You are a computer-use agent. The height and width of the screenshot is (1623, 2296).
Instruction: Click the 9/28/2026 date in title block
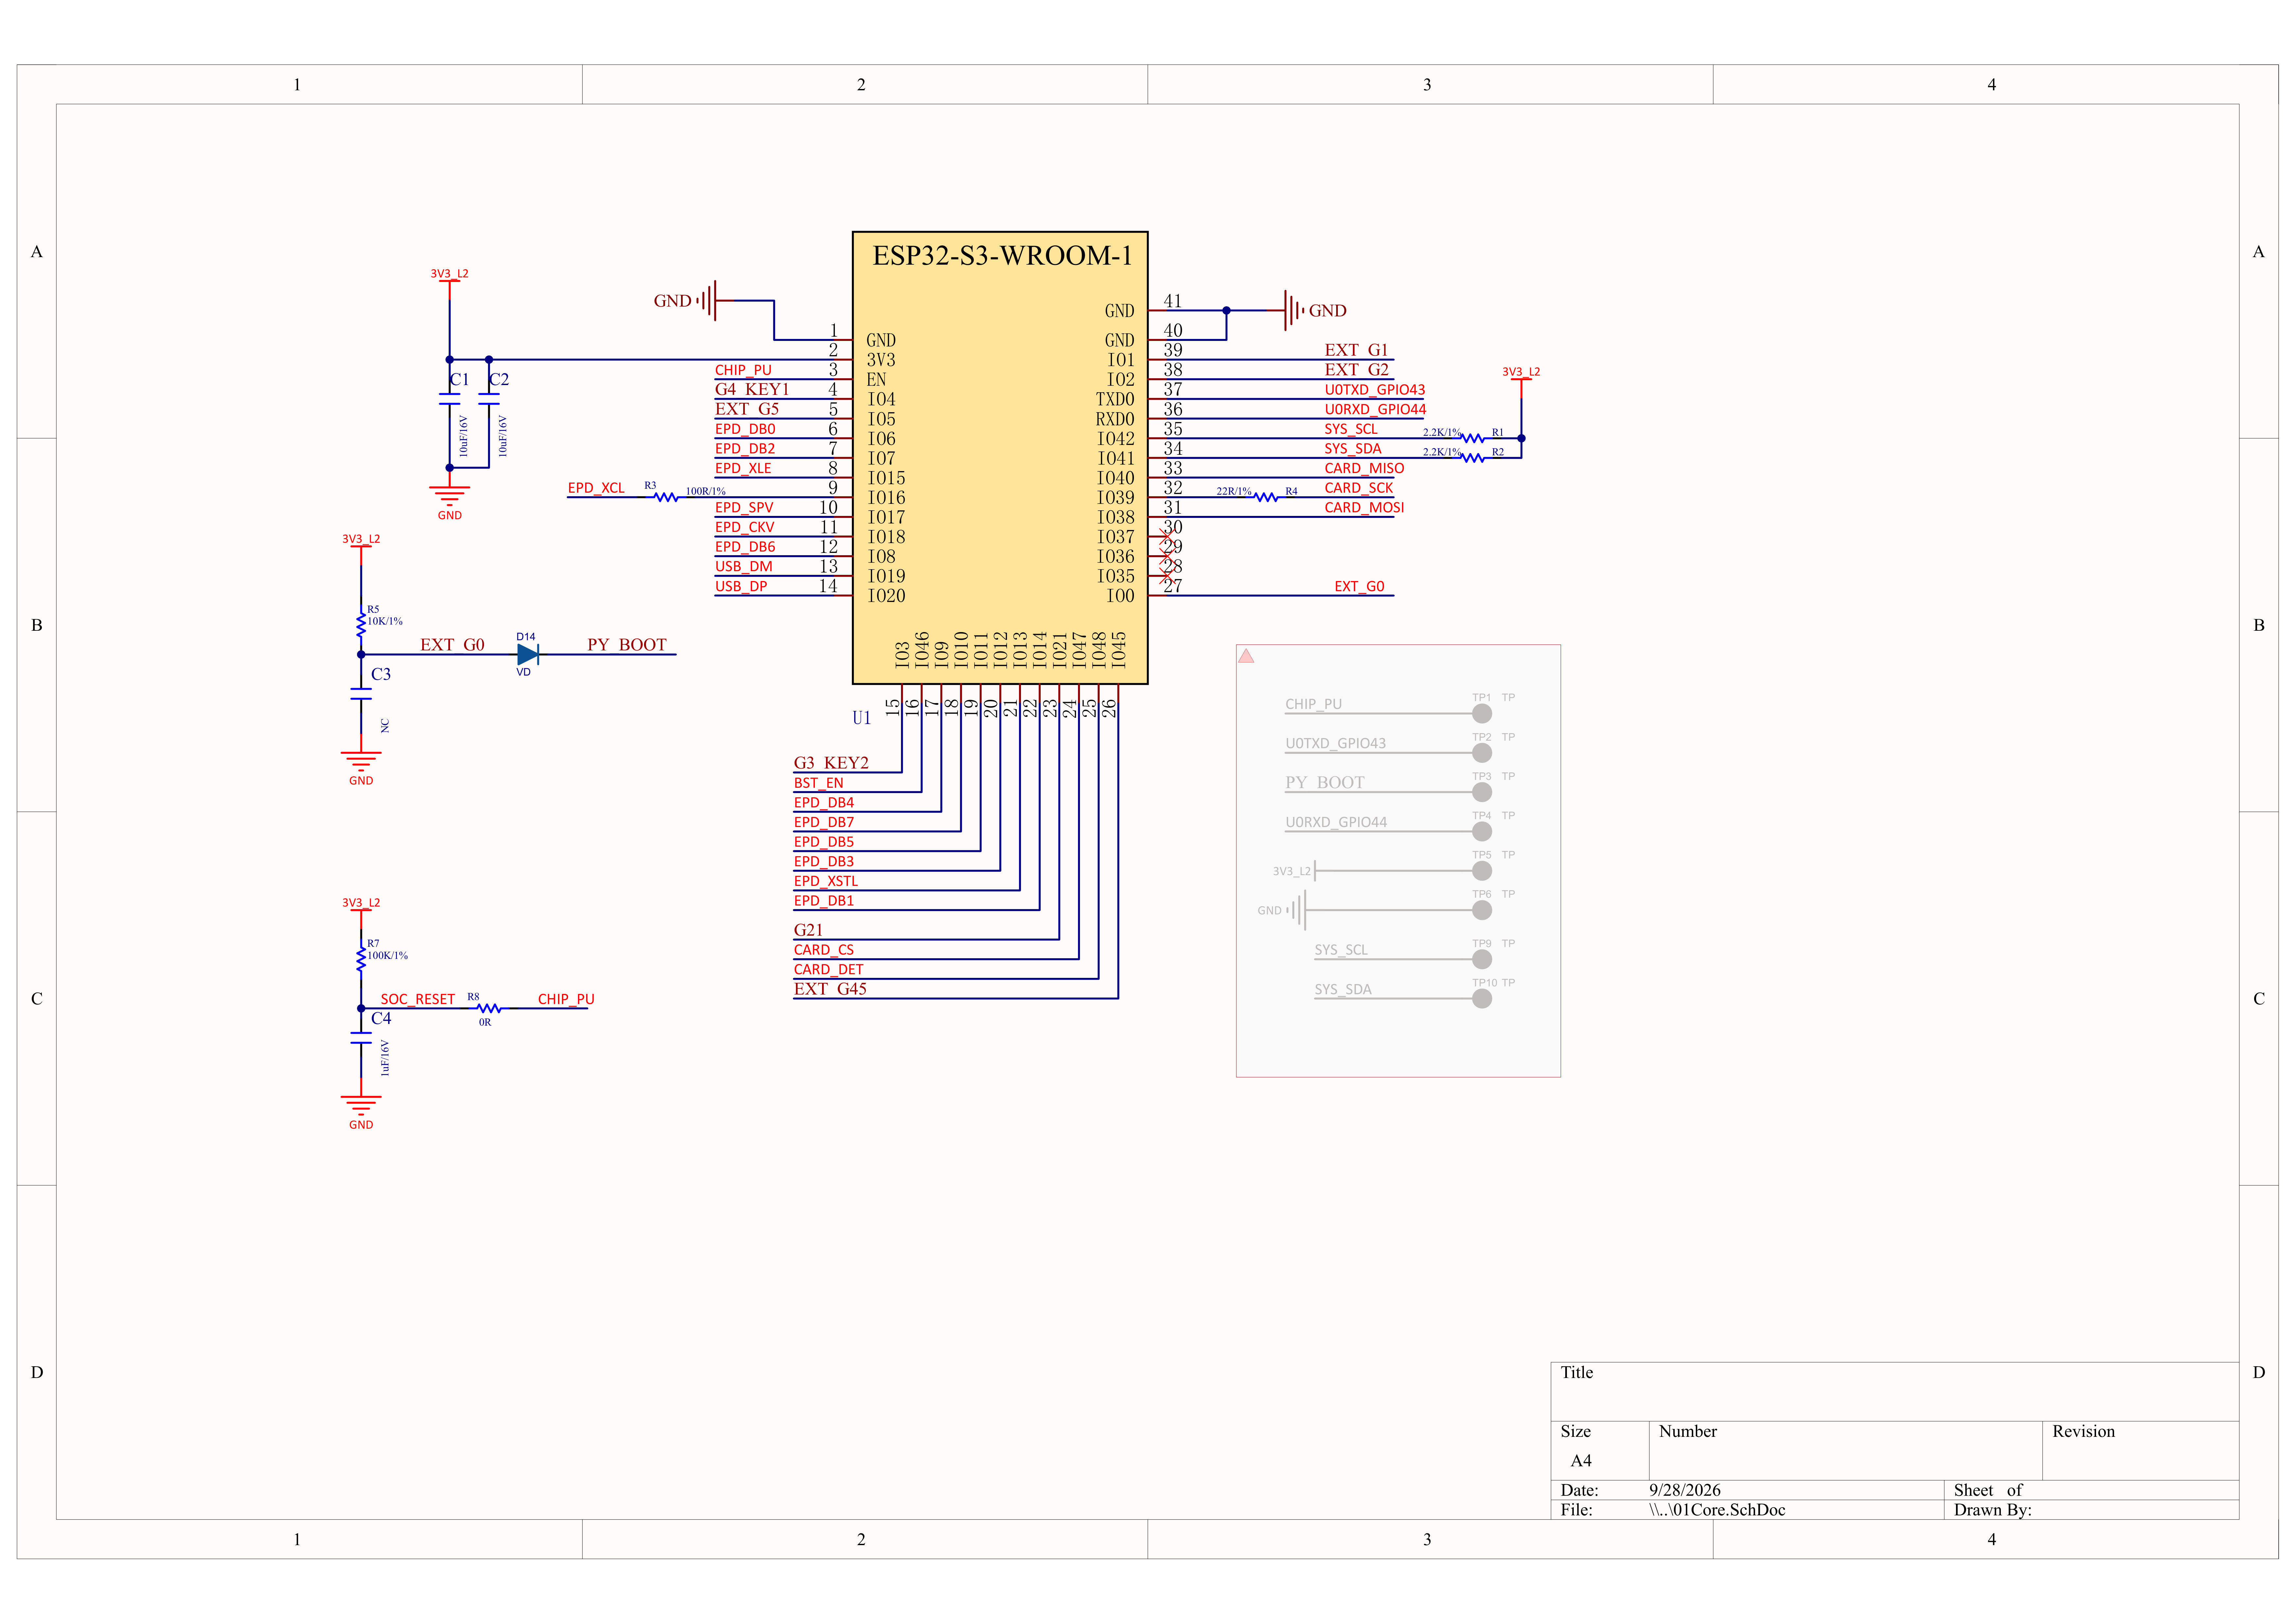pyautogui.click(x=1685, y=1490)
